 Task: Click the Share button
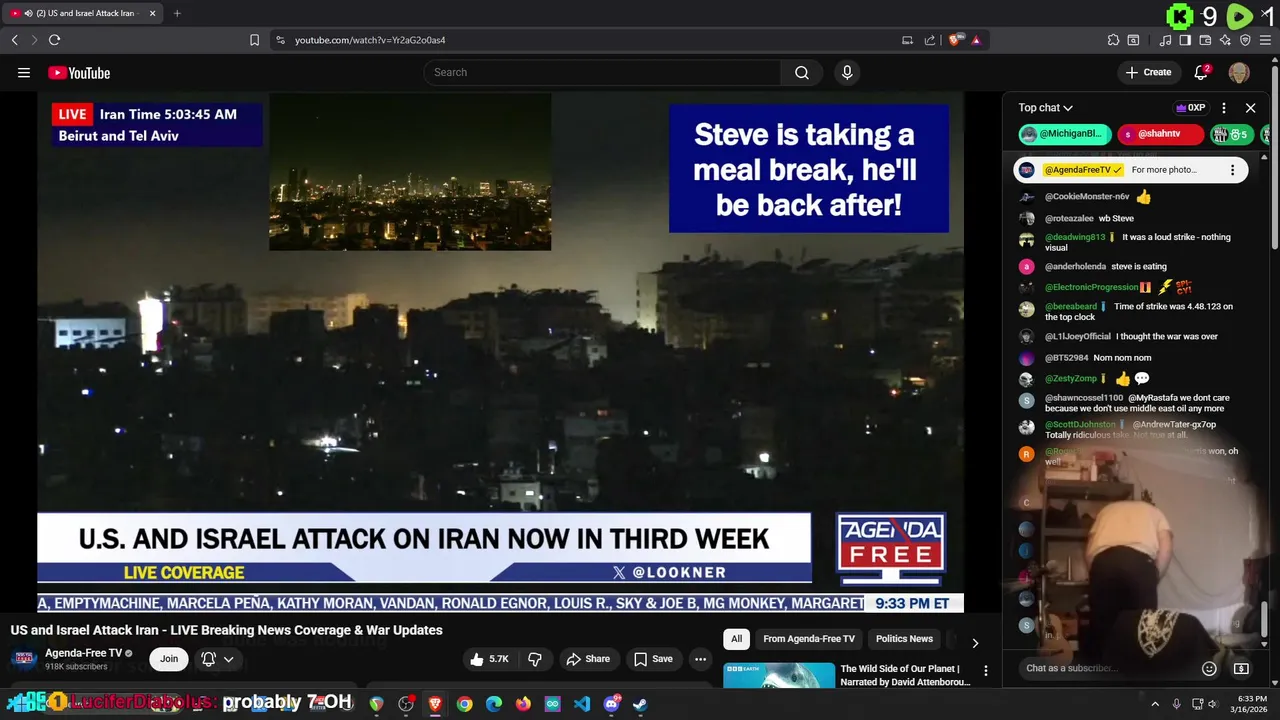[x=588, y=659]
